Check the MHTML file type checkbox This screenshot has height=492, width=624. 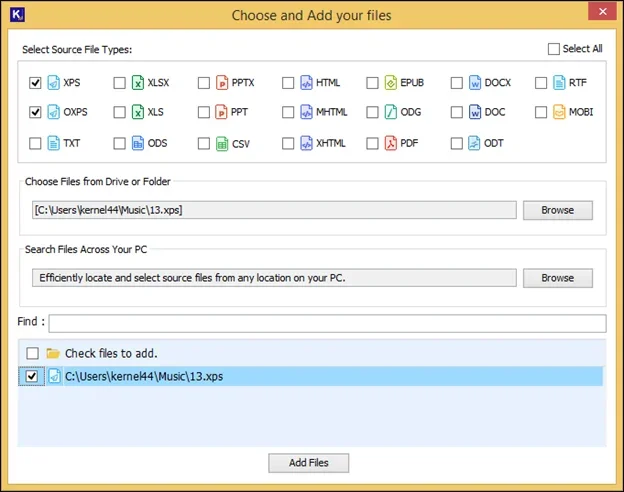point(288,112)
